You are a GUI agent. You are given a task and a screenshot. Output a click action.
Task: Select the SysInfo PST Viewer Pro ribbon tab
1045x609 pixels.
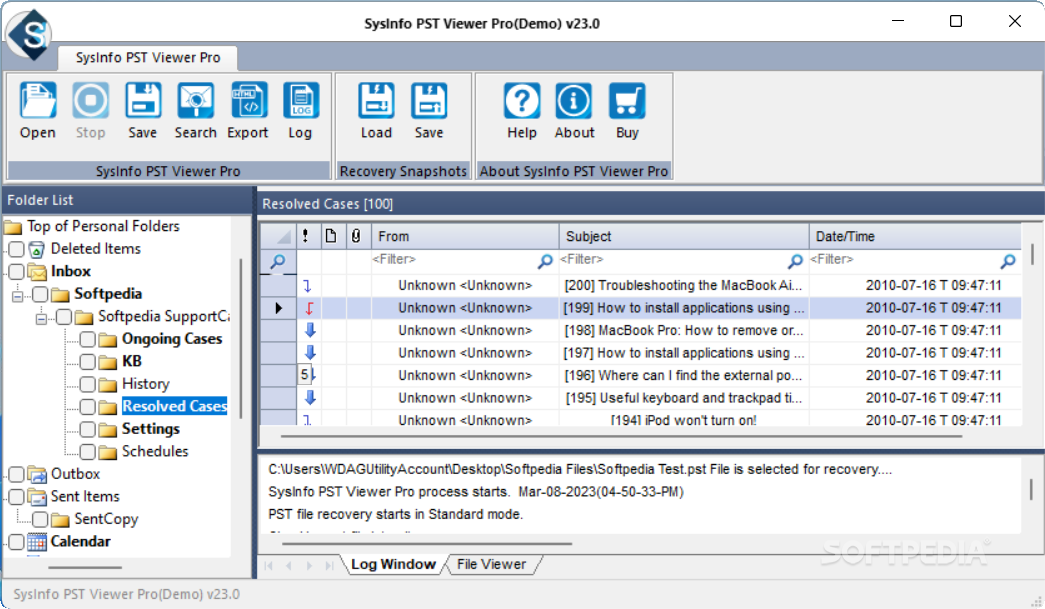click(148, 57)
